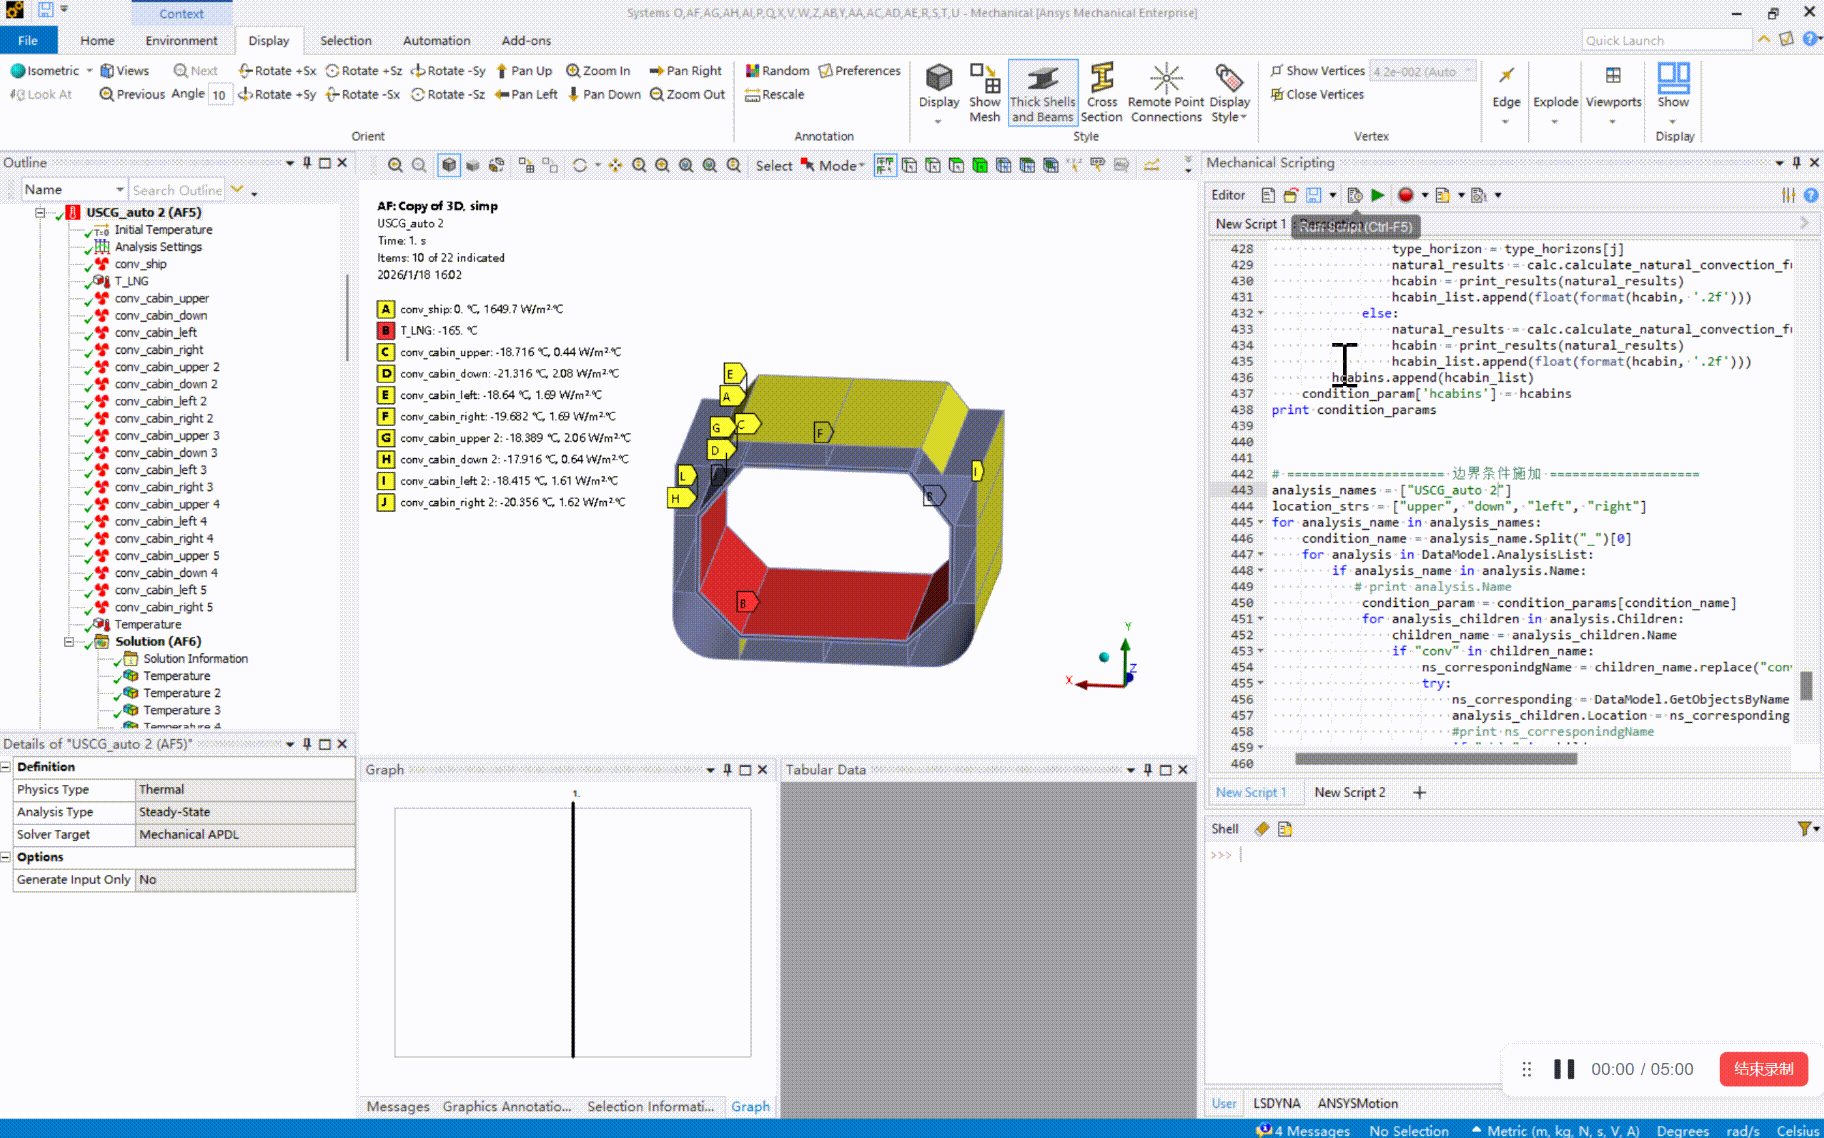
Task: Collapse the USCG_auto 2 (AF5) tree node
Action: pyautogui.click(x=40, y=212)
